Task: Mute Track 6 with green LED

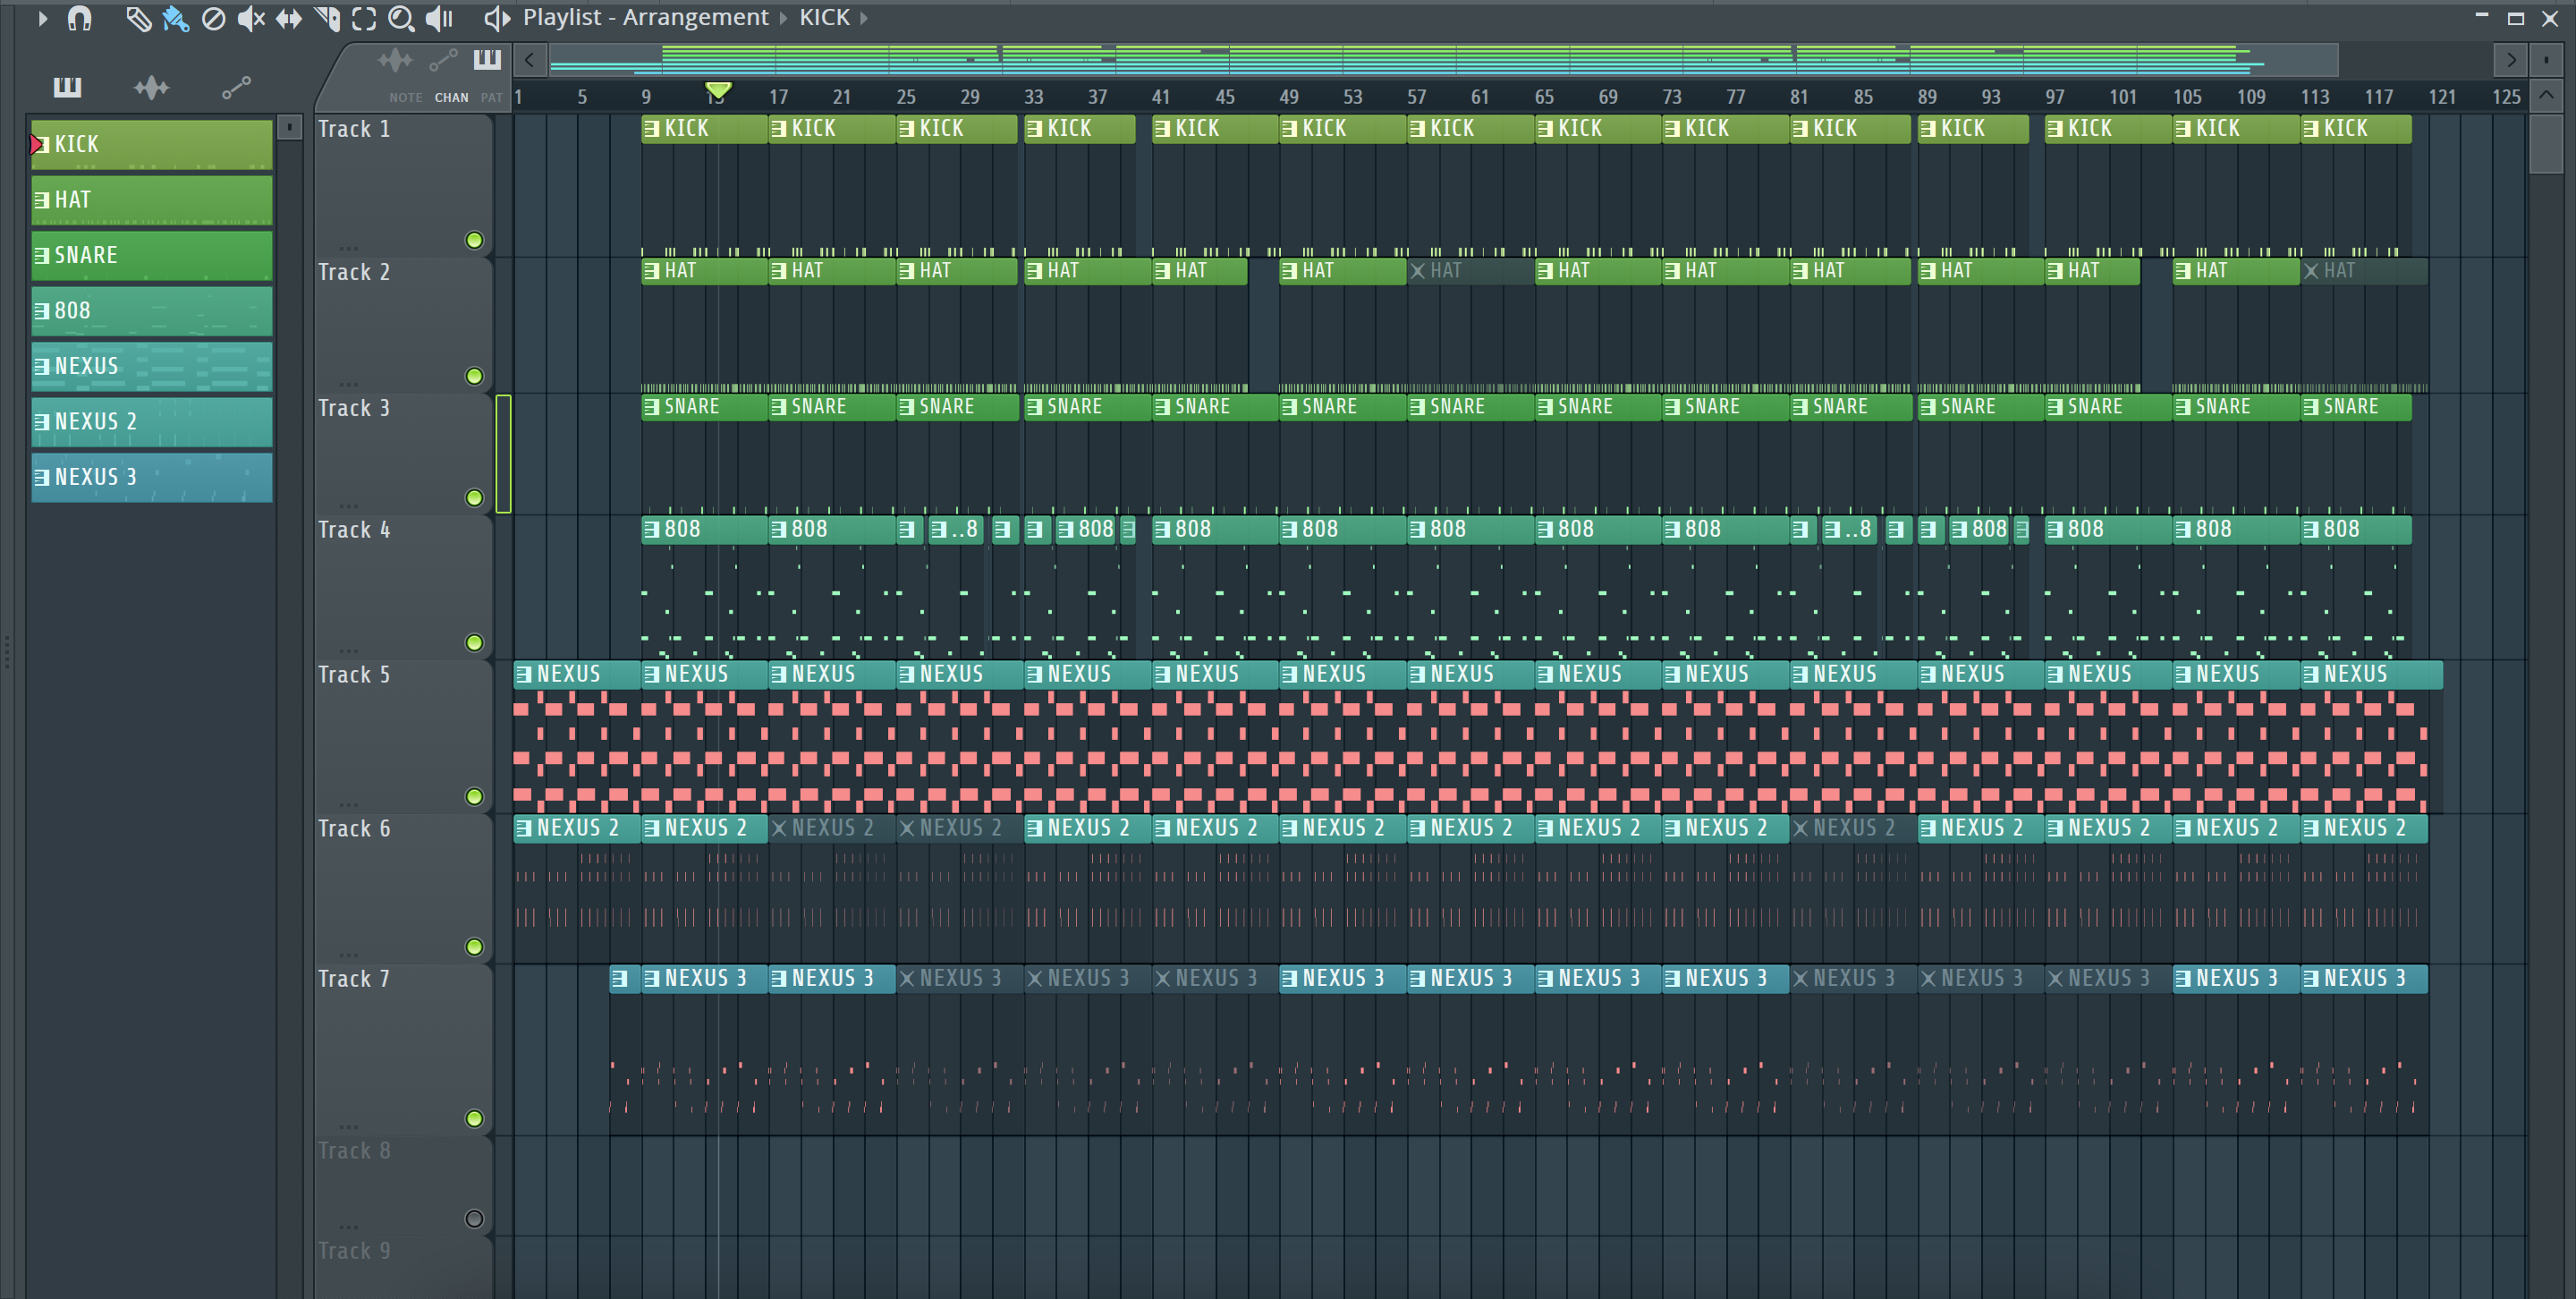Action: point(474,946)
